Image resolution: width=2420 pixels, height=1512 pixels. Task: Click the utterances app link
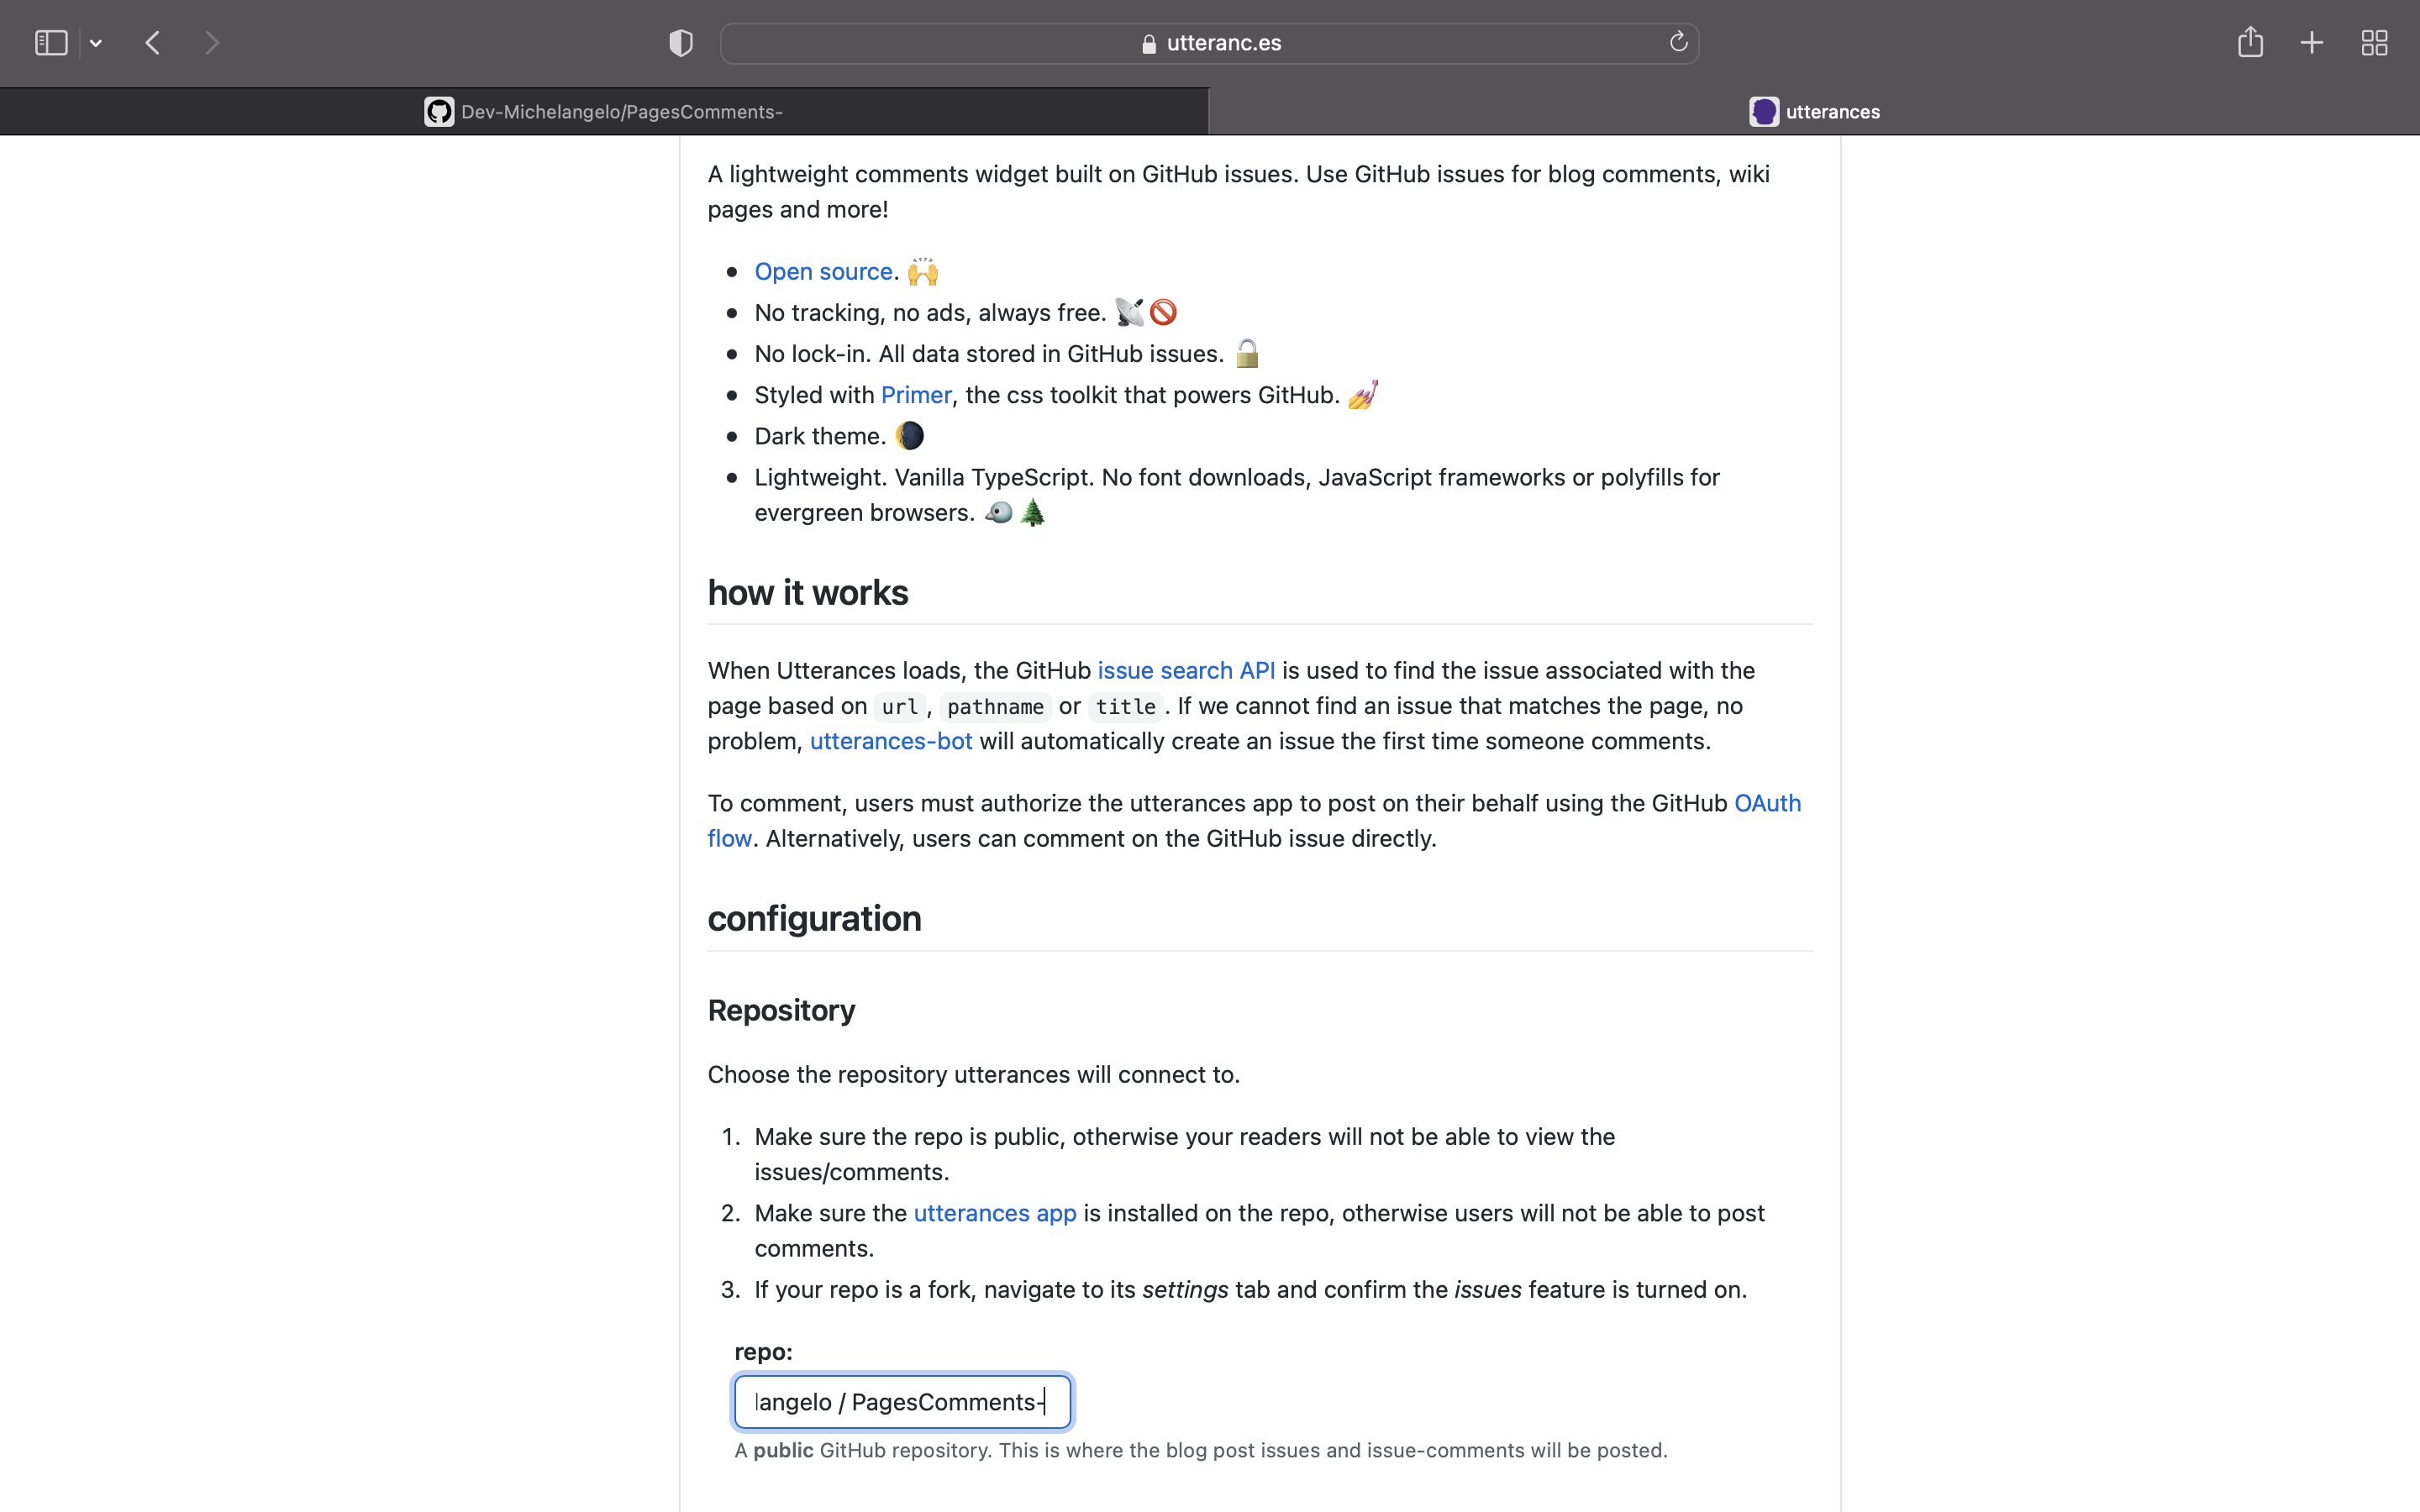click(994, 1213)
